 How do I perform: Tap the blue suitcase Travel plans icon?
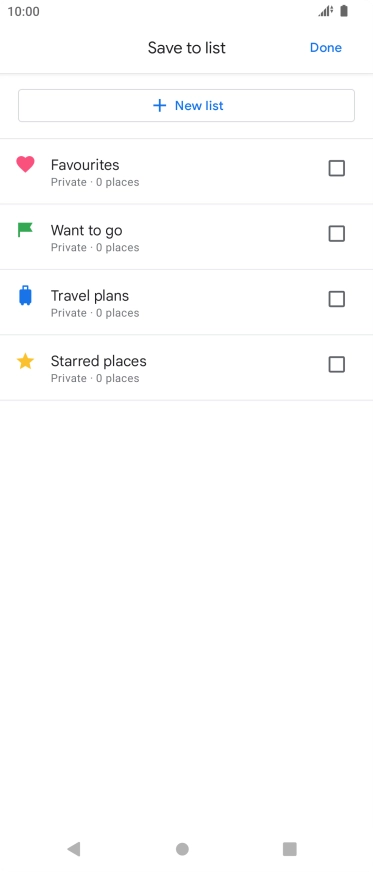[25, 295]
